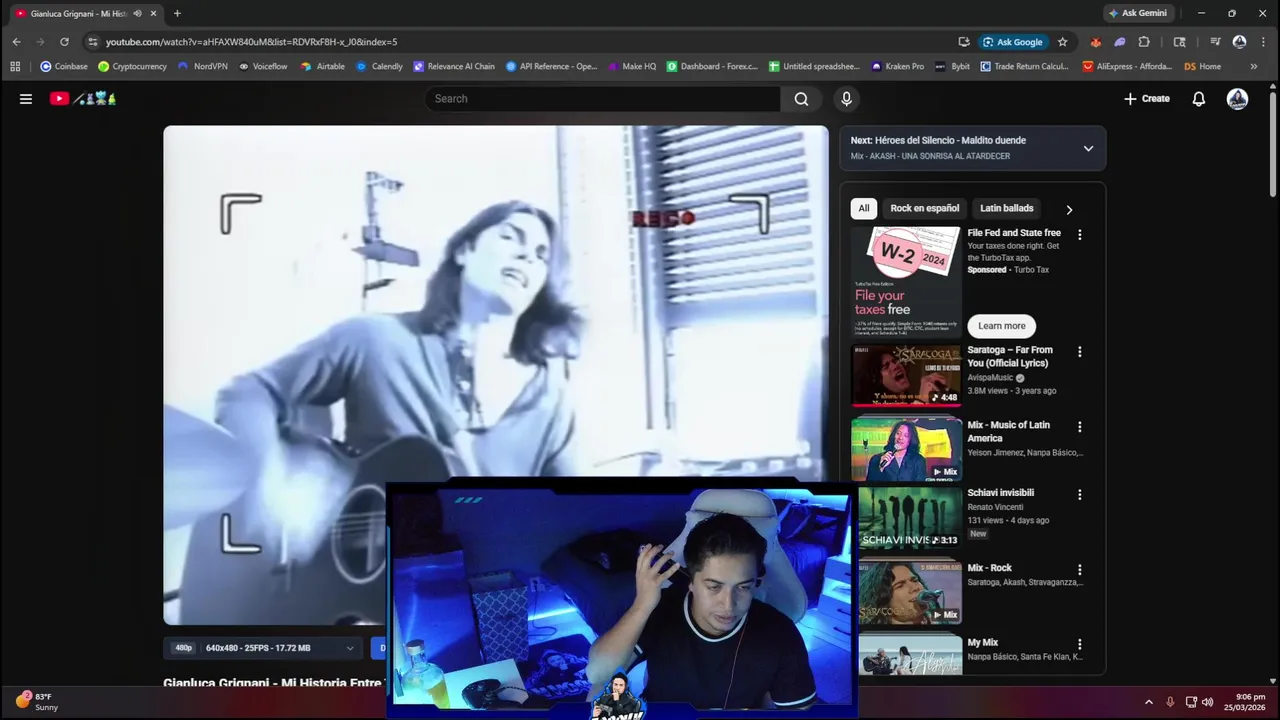Open the File Fed and State free ad thumbnail
This screenshot has height=720, width=1280.
point(906,283)
